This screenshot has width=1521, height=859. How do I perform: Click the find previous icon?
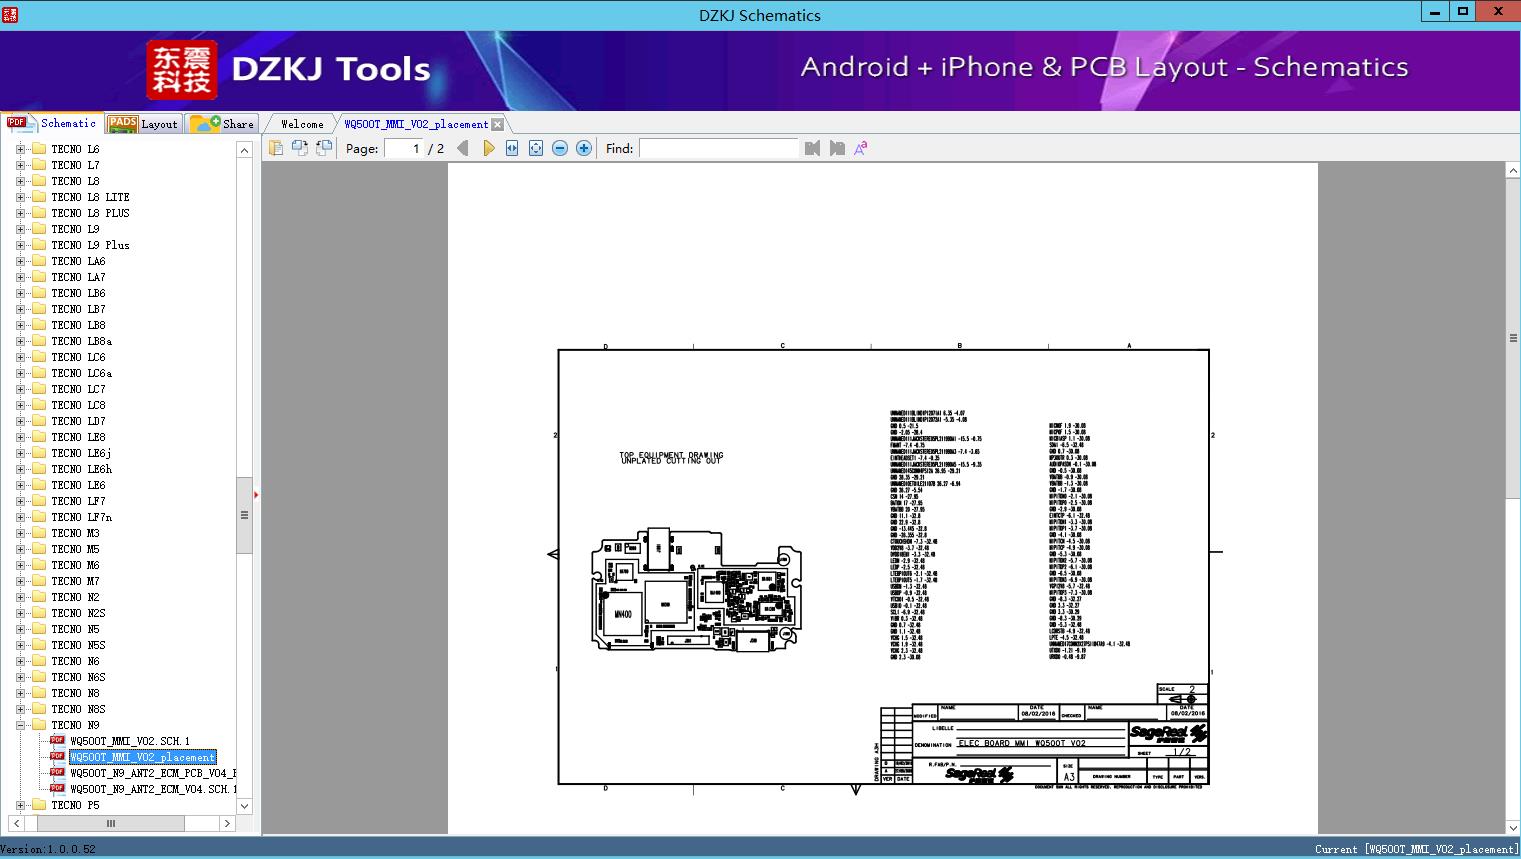click(812, 148)
